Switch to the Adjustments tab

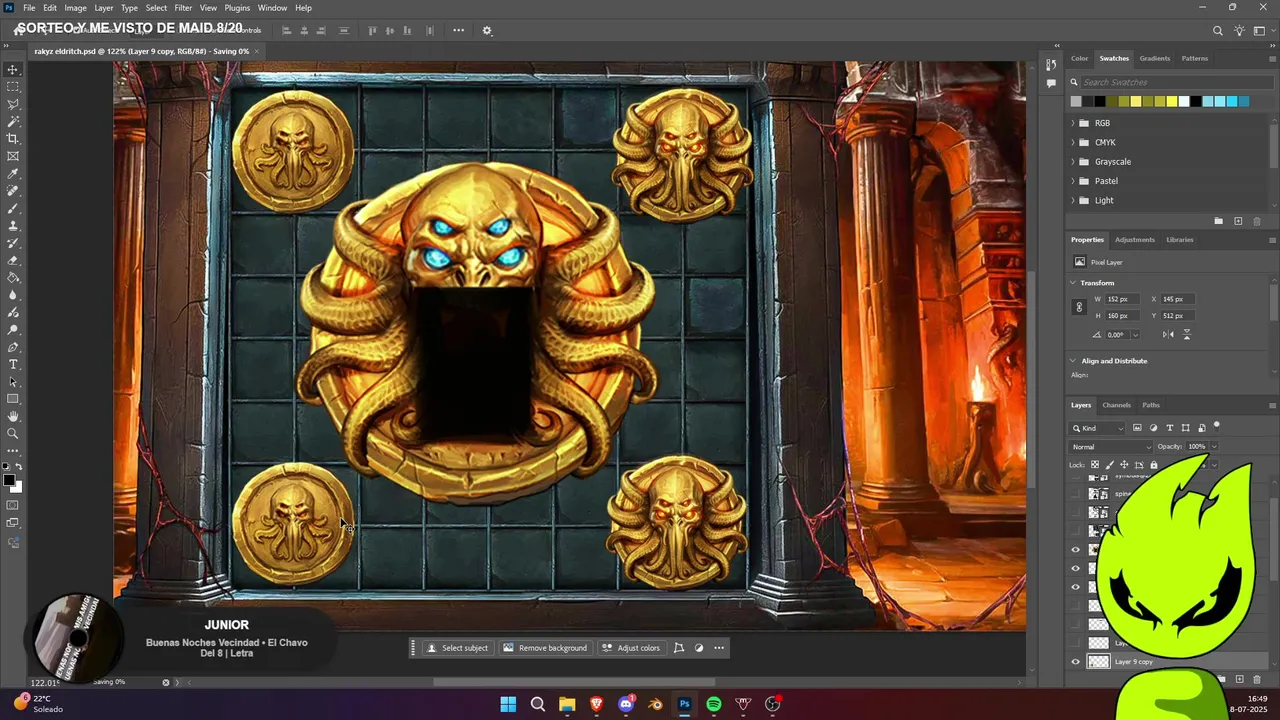point(1135,240)
